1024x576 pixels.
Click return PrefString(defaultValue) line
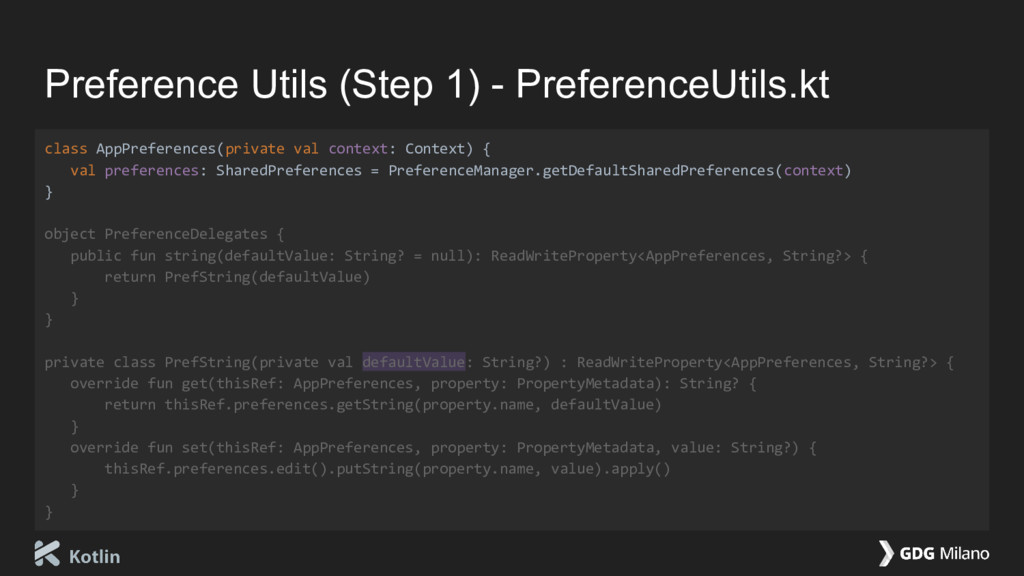pos(237,277)
